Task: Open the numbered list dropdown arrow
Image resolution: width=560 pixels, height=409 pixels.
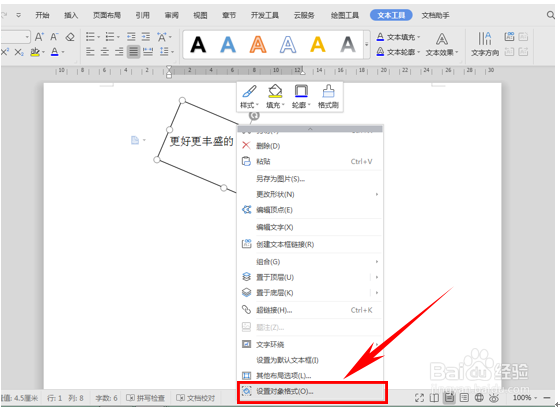Action: pyautogui.click(x=118, y=37)
